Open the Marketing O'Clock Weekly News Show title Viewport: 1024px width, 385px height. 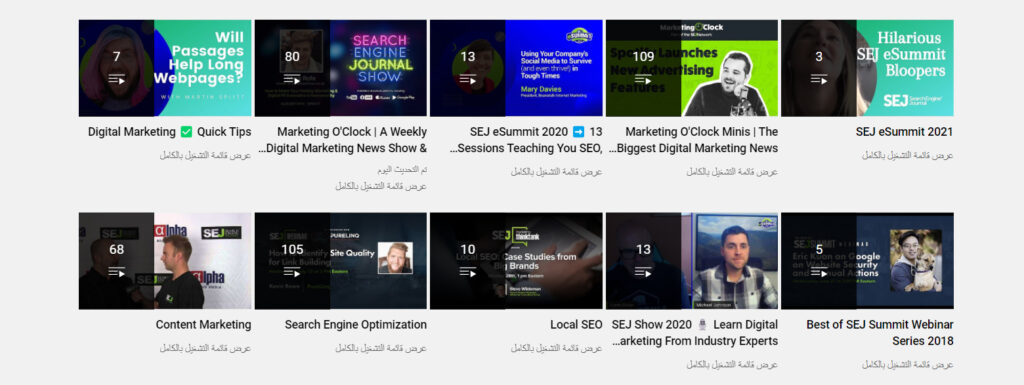pos(343,140)
